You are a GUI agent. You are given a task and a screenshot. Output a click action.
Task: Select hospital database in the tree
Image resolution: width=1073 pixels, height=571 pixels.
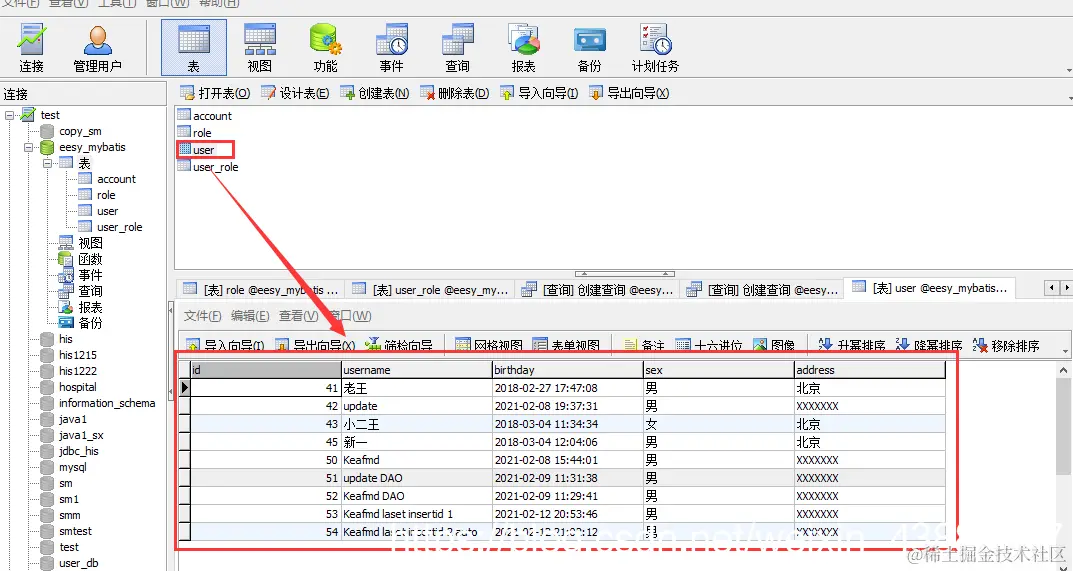[78, 387]
